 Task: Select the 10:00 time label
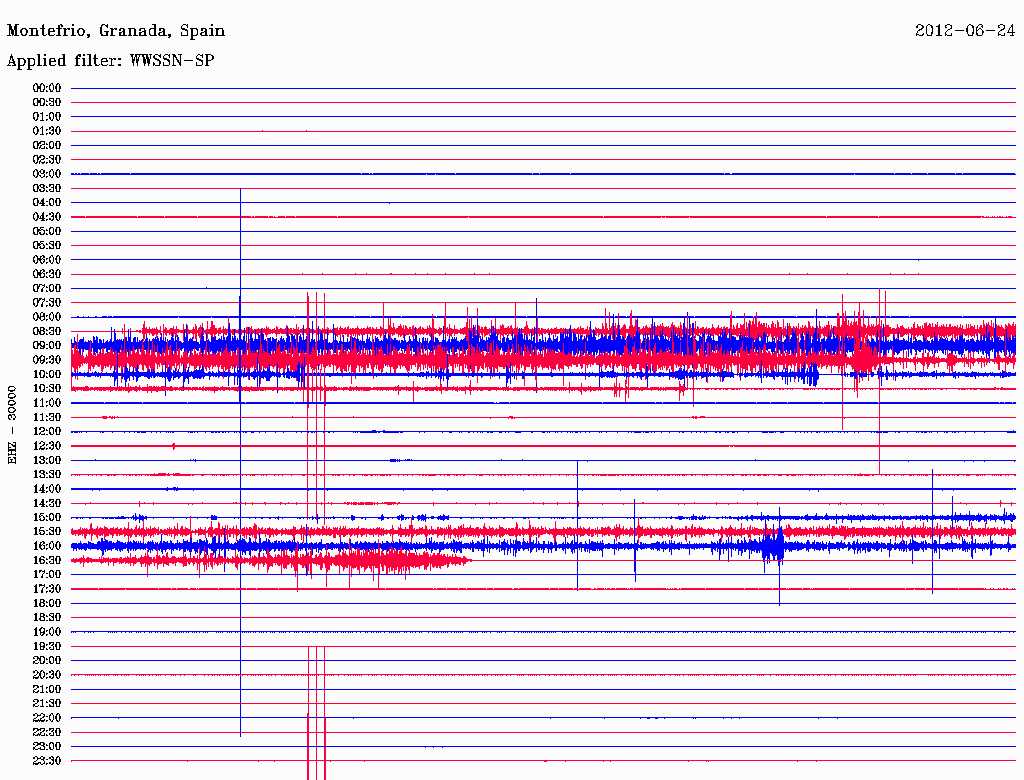(x=46, y=374)
